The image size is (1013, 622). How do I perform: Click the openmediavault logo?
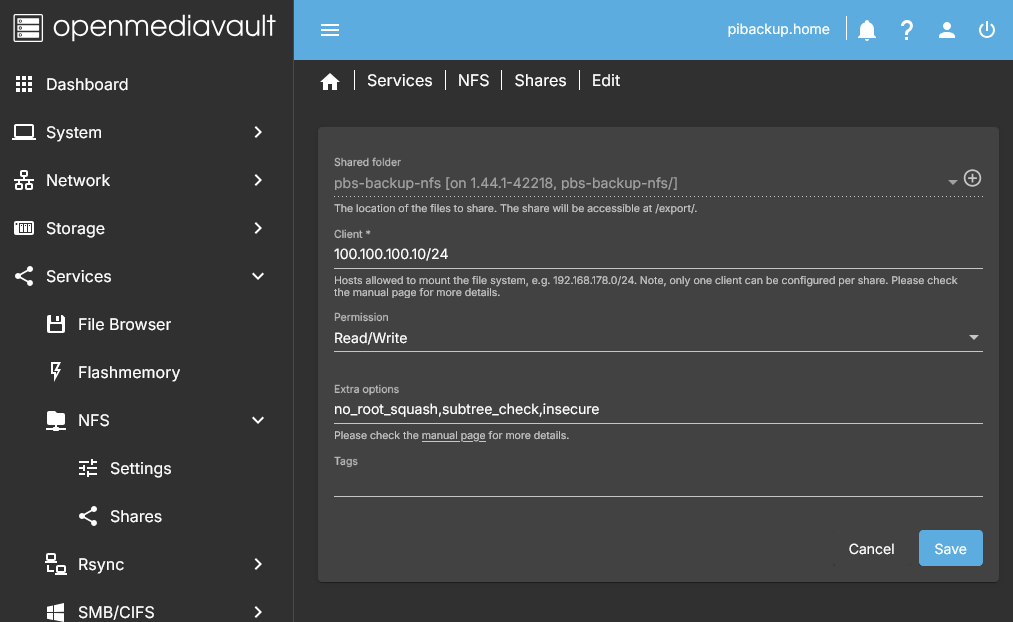coord(146,27)
